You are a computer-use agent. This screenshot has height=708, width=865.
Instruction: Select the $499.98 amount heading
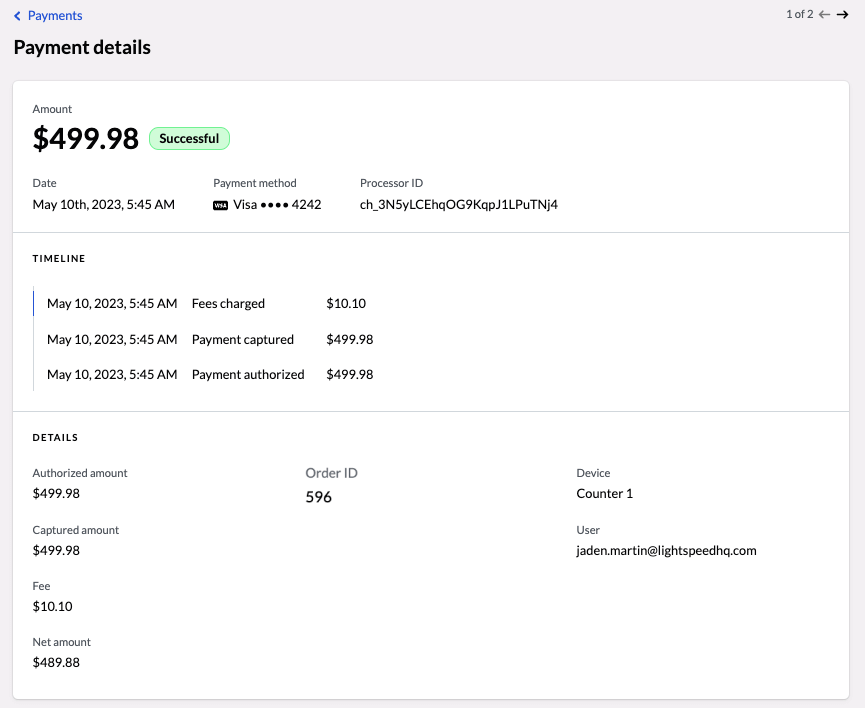[x=85, y=138]
